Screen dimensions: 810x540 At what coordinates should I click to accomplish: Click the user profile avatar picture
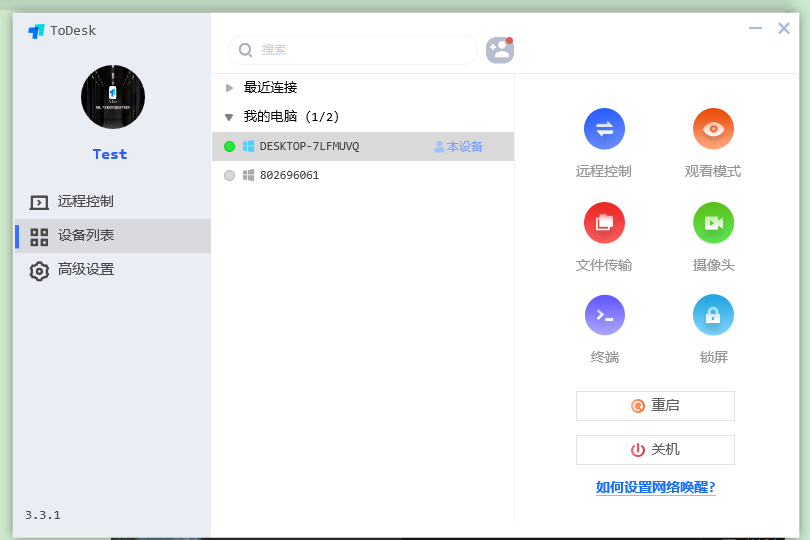point(113,97)
